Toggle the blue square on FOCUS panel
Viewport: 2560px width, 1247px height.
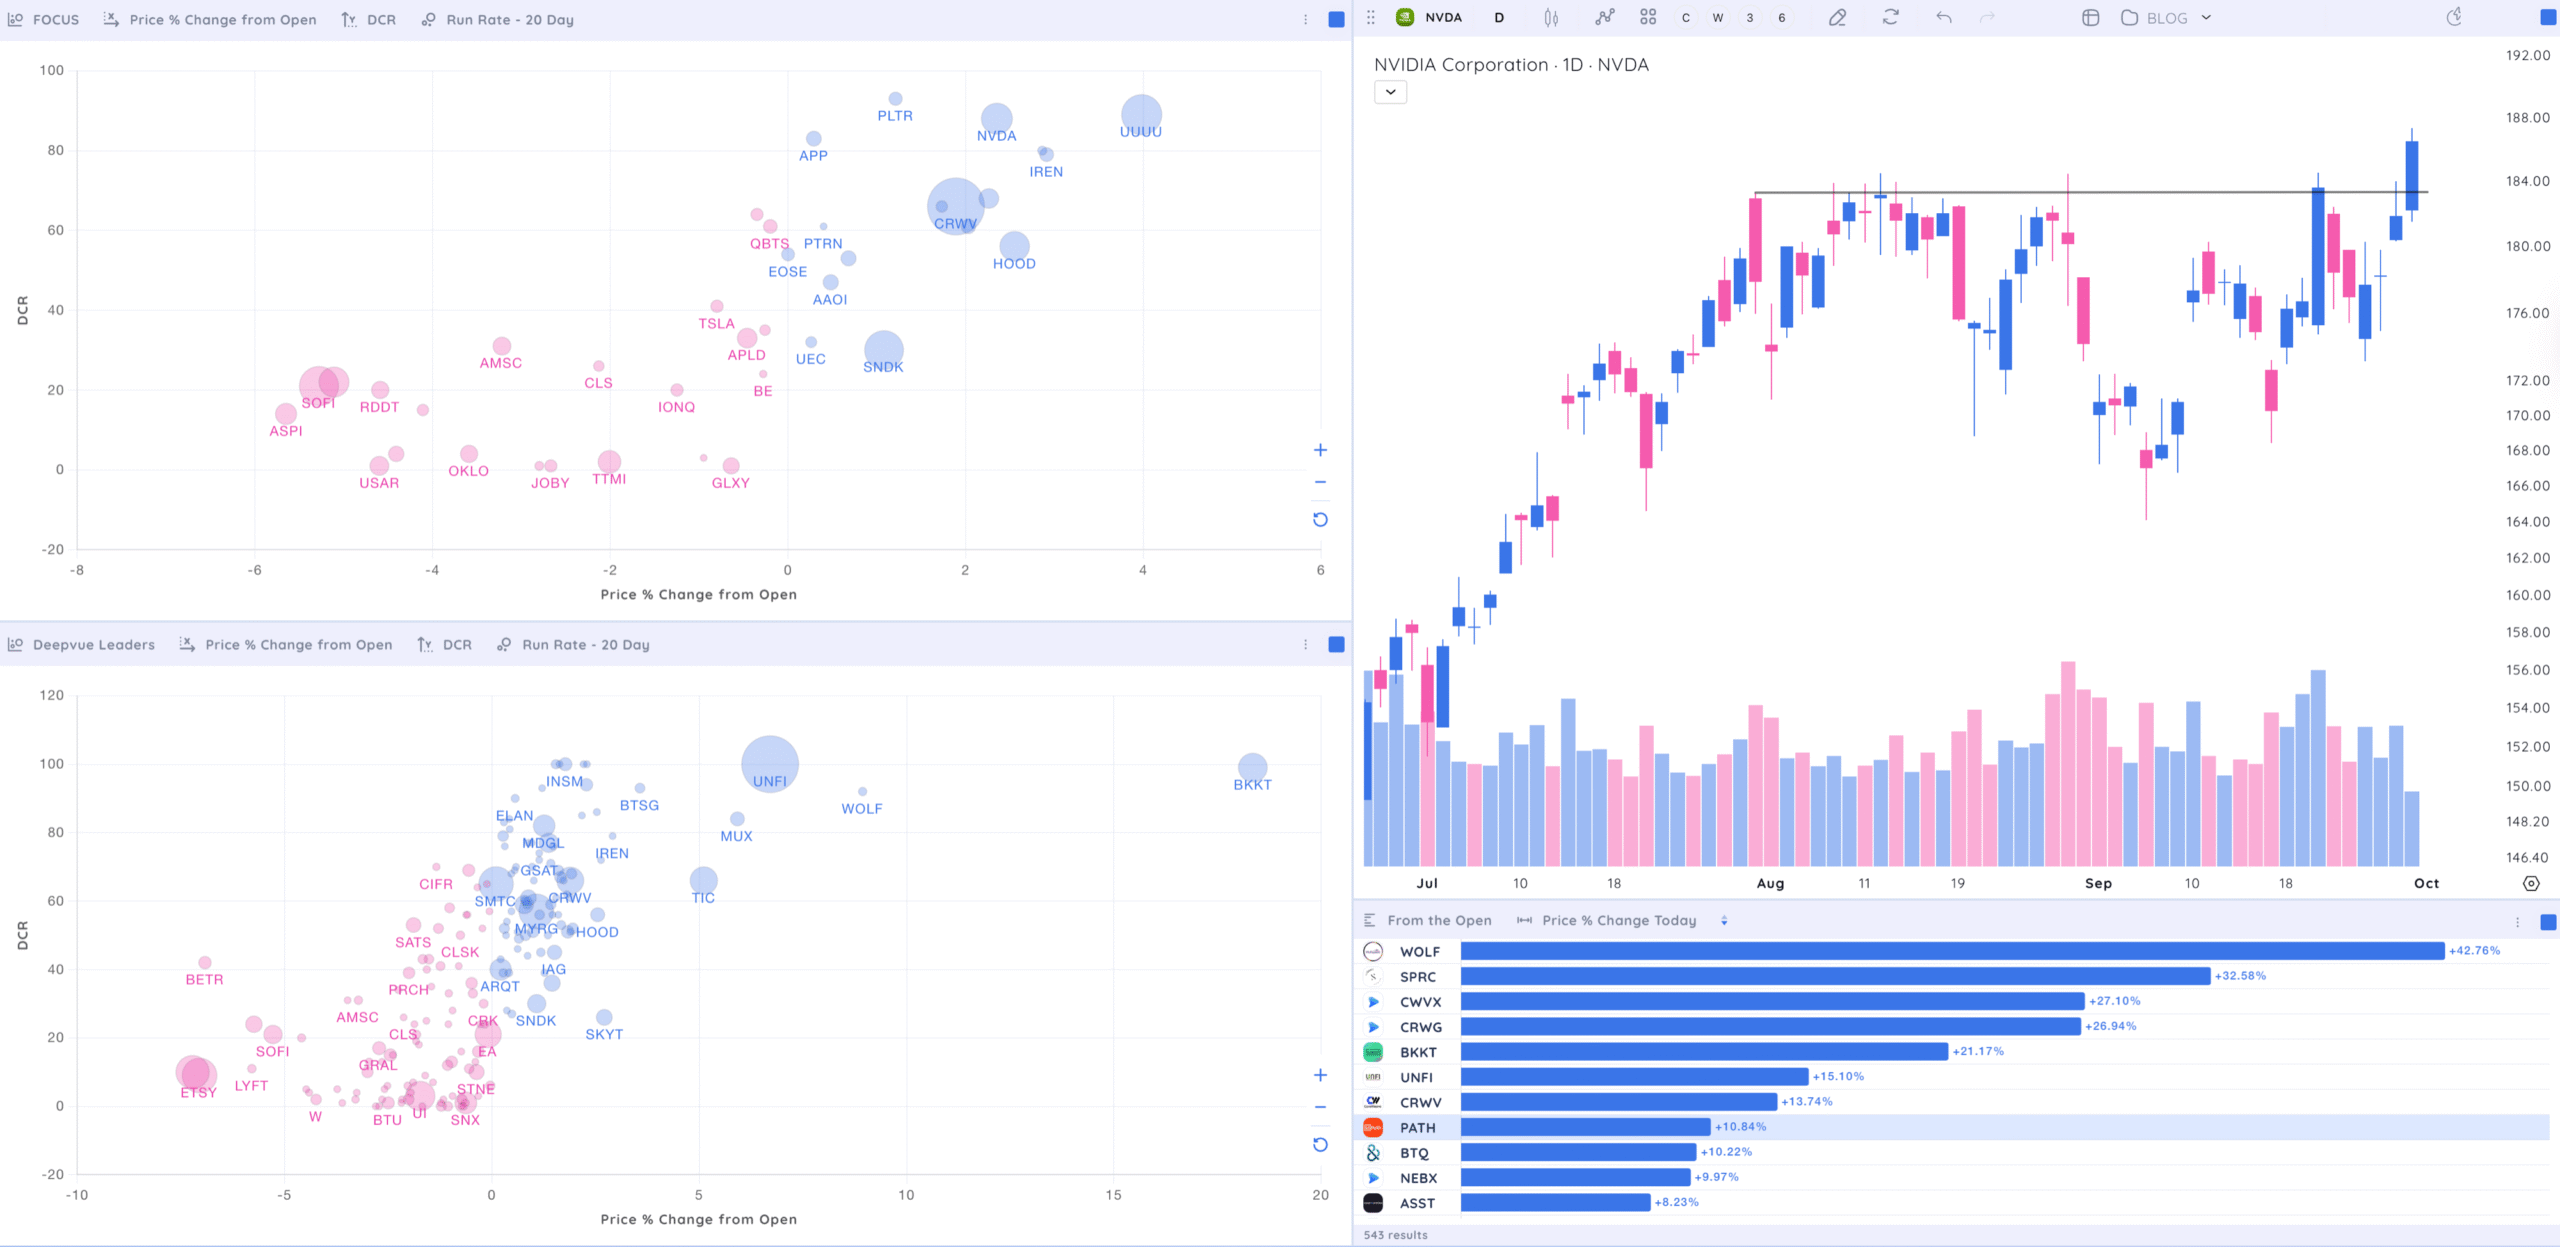click(1336, 20)
